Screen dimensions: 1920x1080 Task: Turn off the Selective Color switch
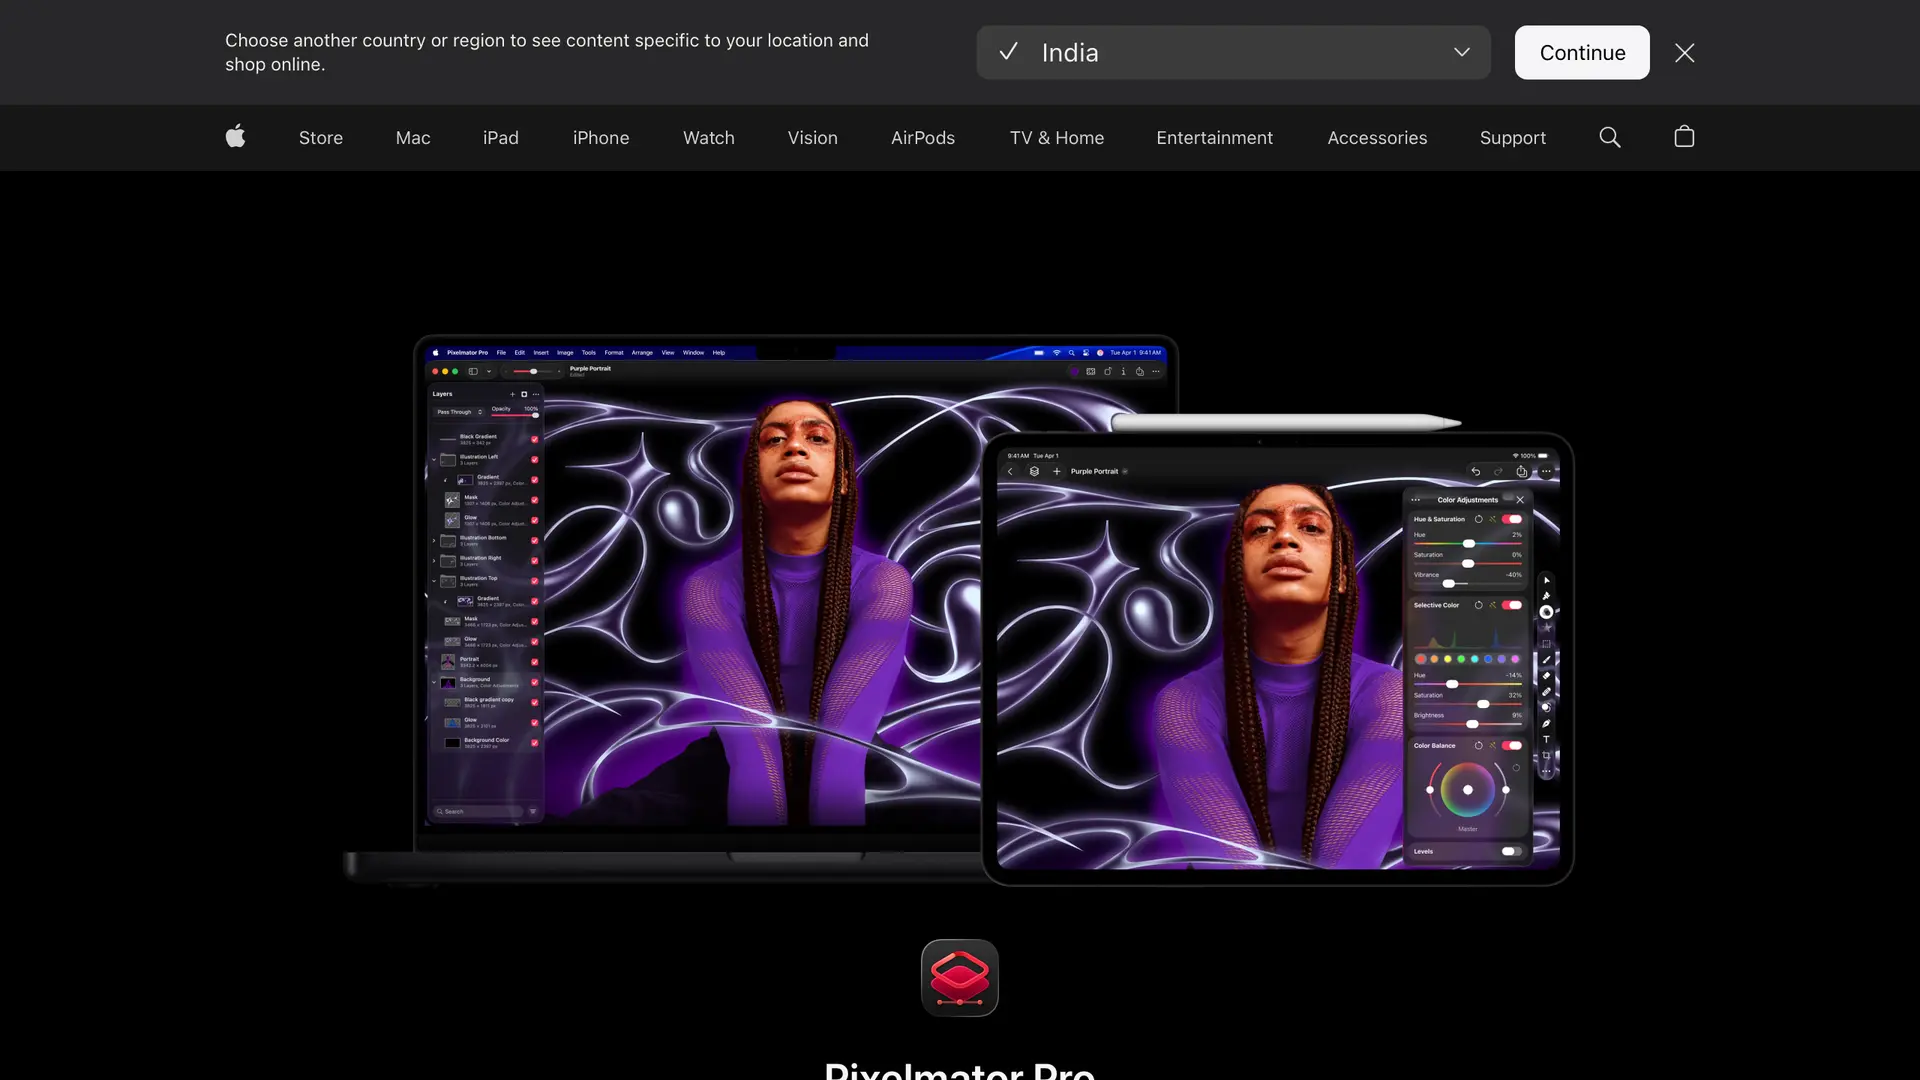click(1512, 605)
